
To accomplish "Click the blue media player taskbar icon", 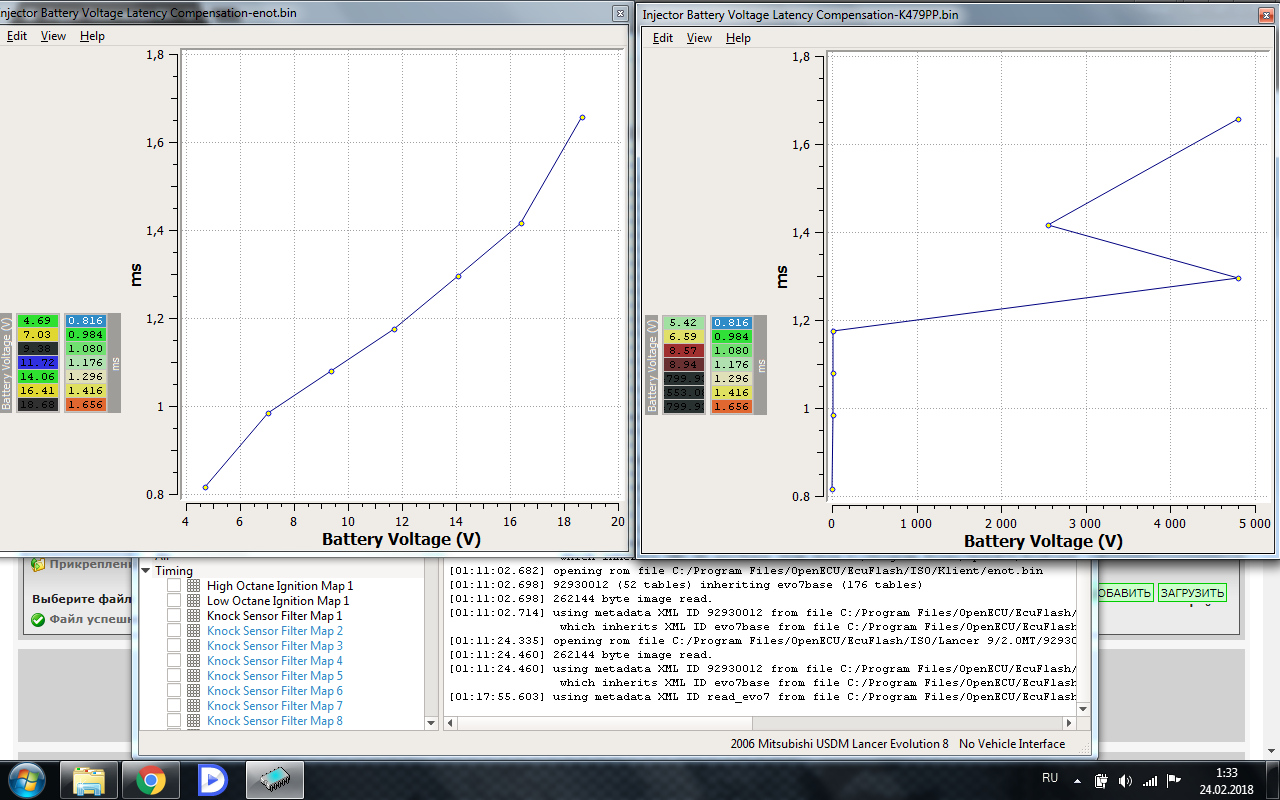I will [213, 779].
